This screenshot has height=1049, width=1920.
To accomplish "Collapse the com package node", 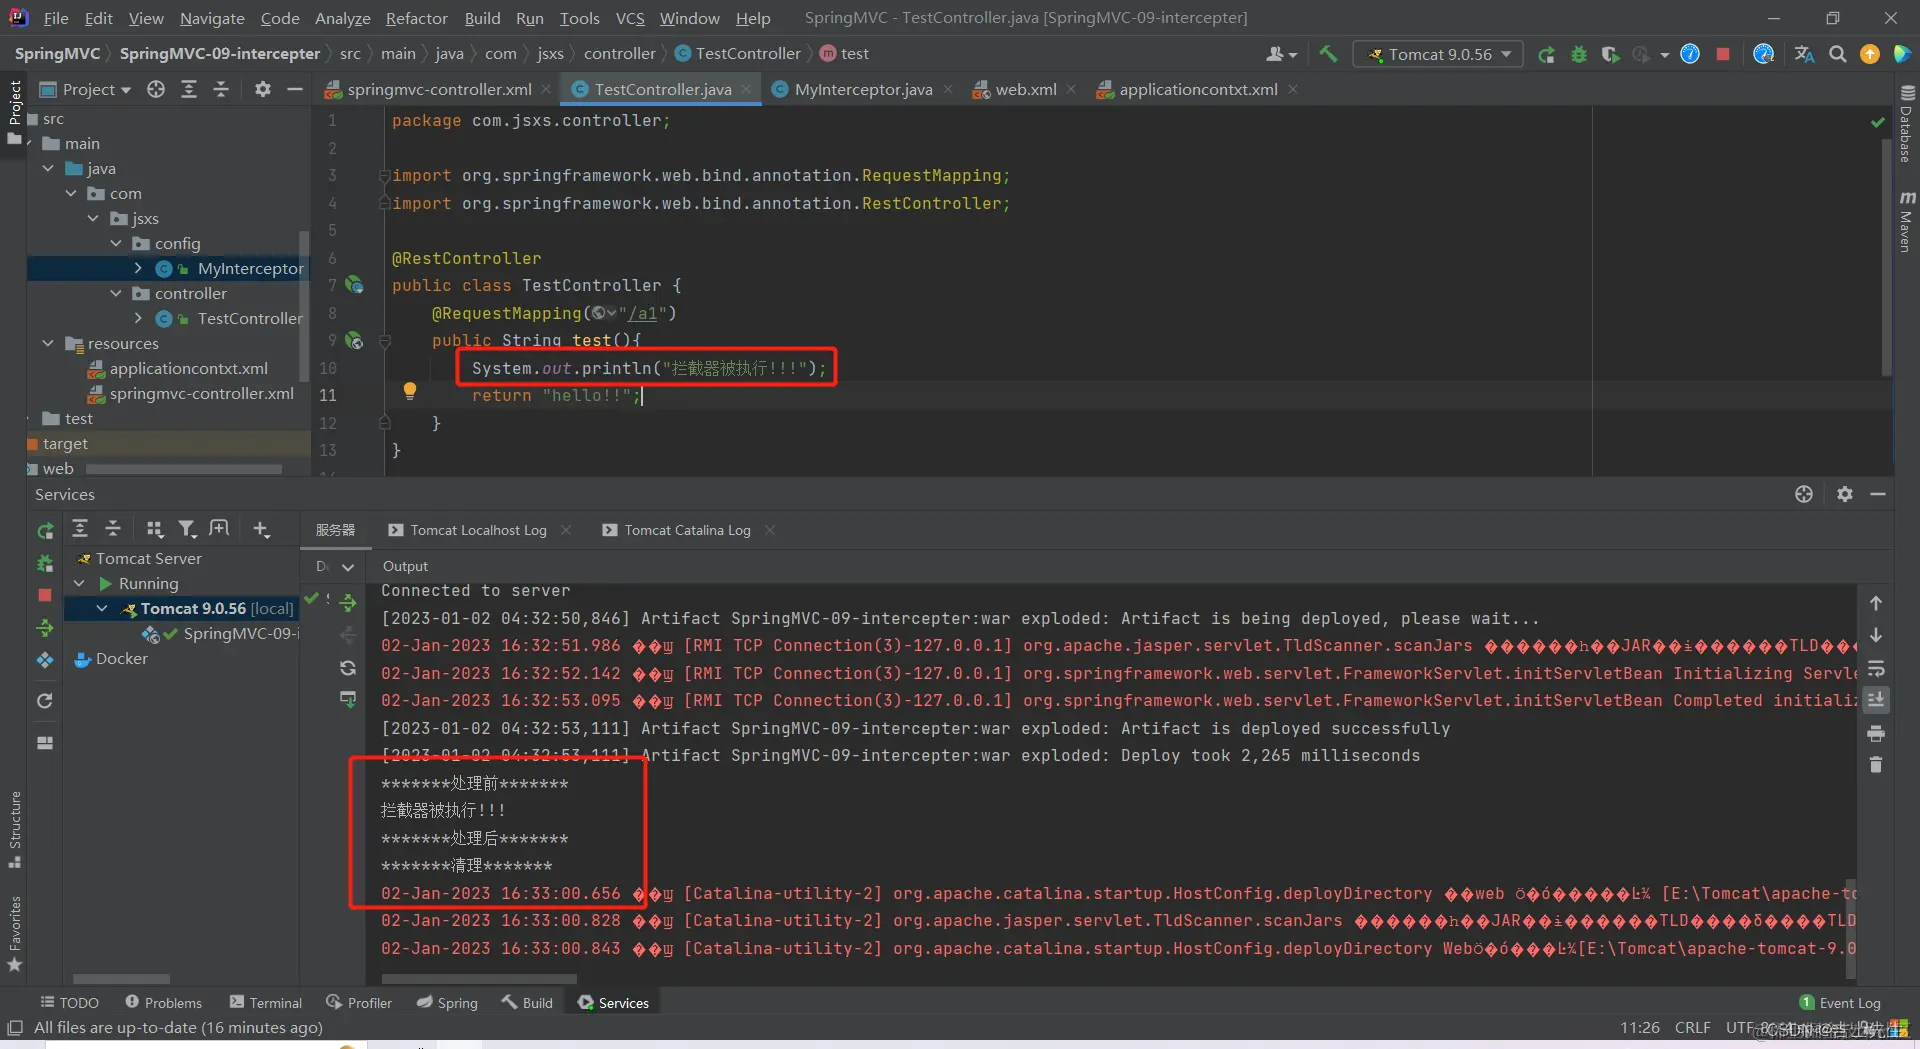I will point(71,193).
